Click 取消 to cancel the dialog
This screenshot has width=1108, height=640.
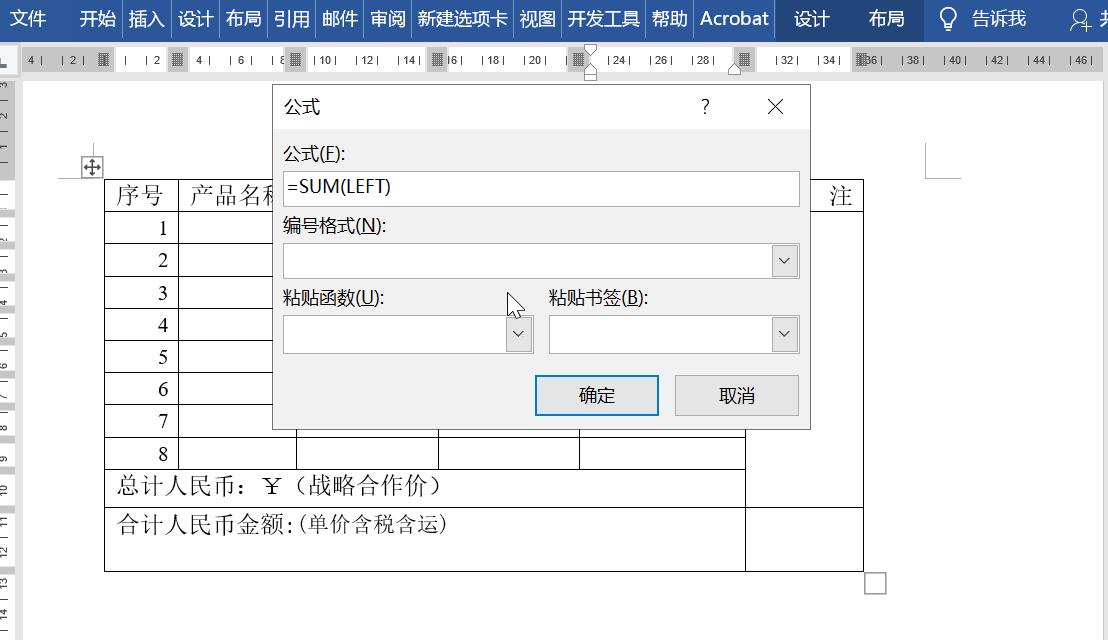[x=736, y=395]
